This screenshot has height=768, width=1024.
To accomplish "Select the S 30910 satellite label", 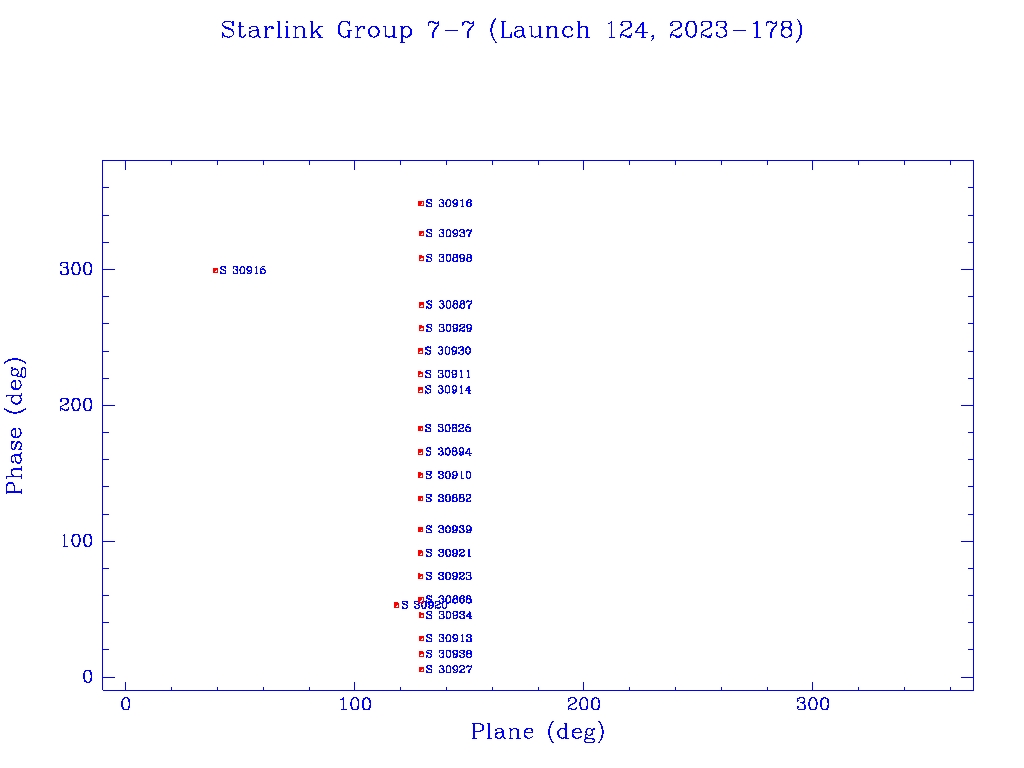I will pos(449,475).
